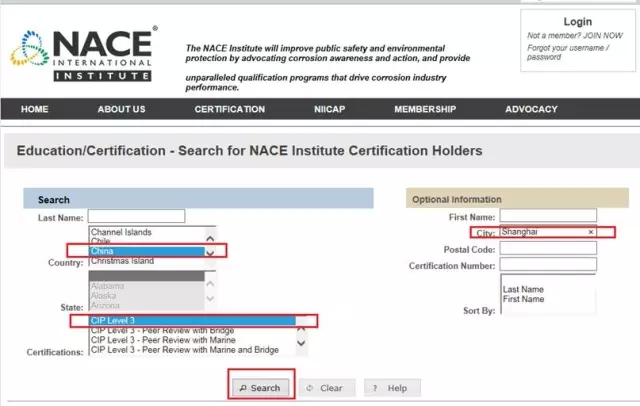This screenshot has height=406, width=640.
Task: Pick Last Name in Sort By list
Action: coord(522,288)
